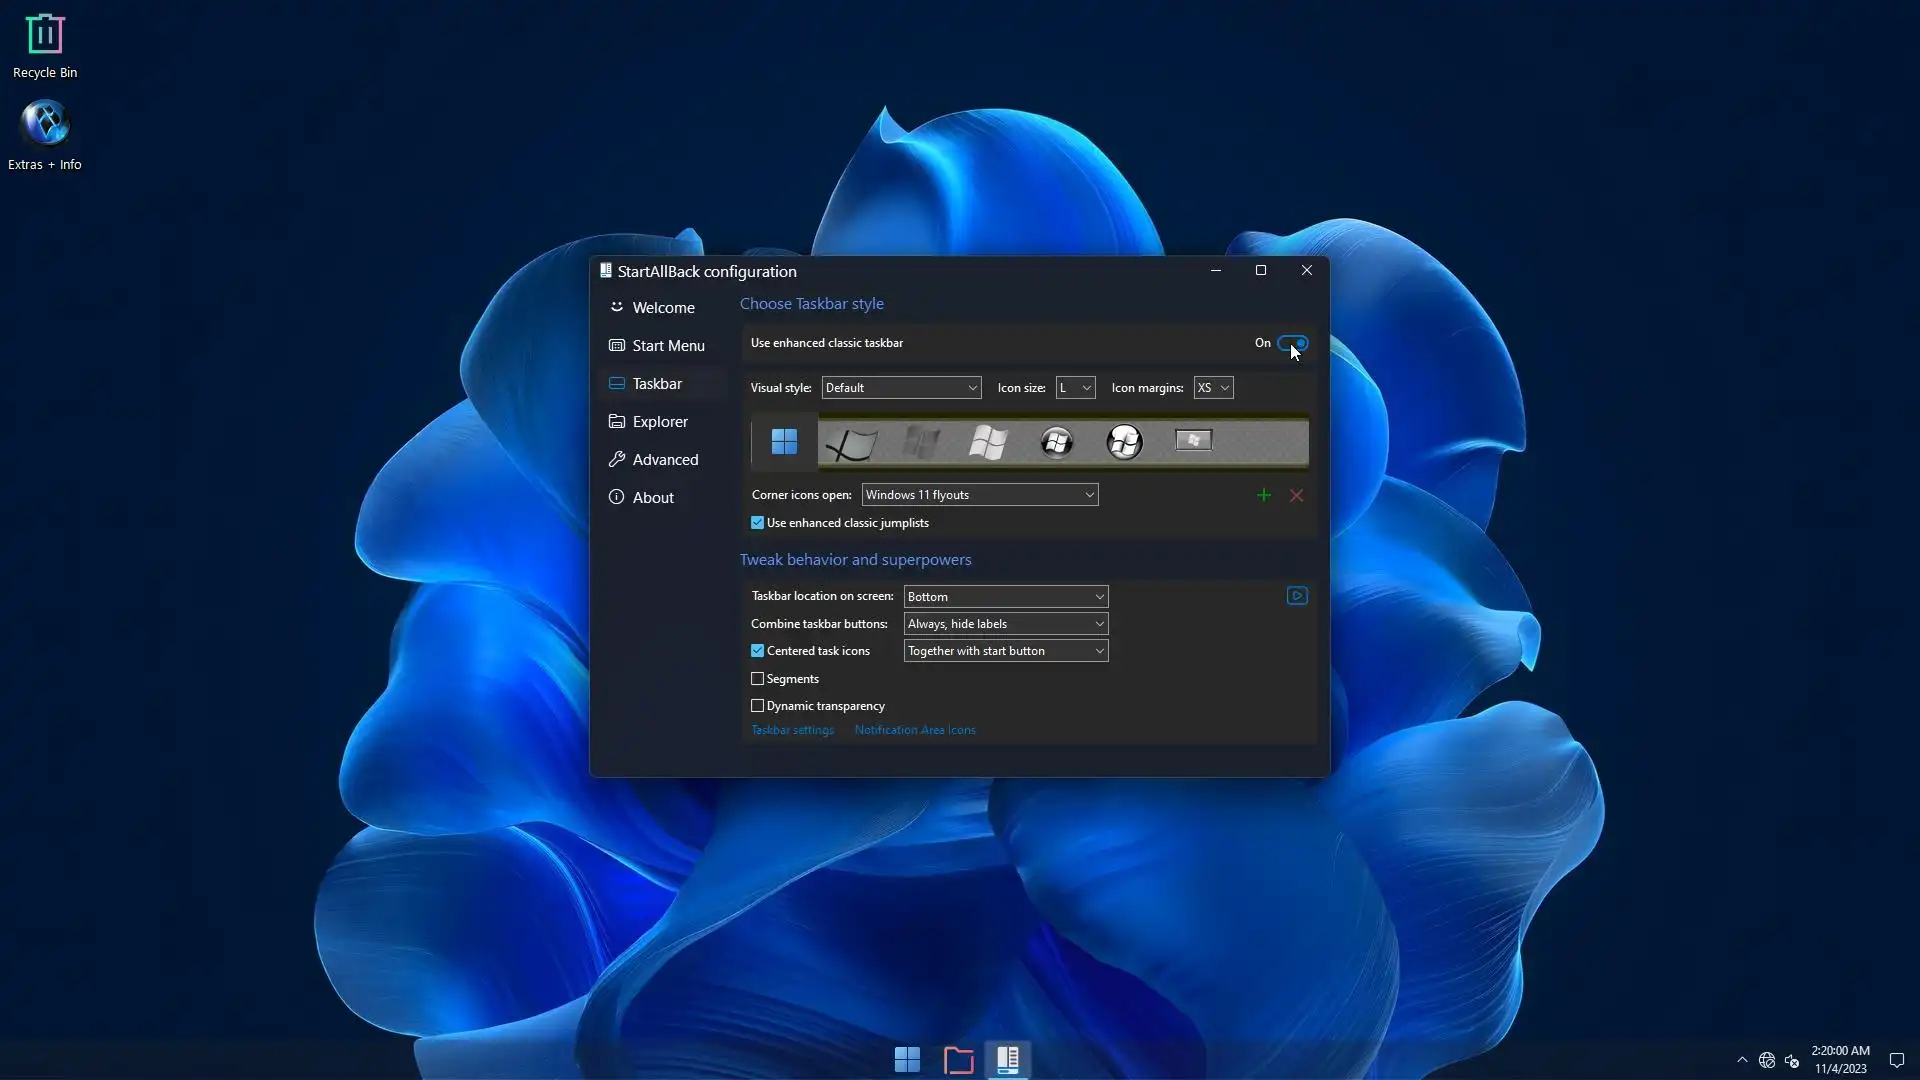Choose the Windows 7 orb start icon

click(x=1056, y=441)
